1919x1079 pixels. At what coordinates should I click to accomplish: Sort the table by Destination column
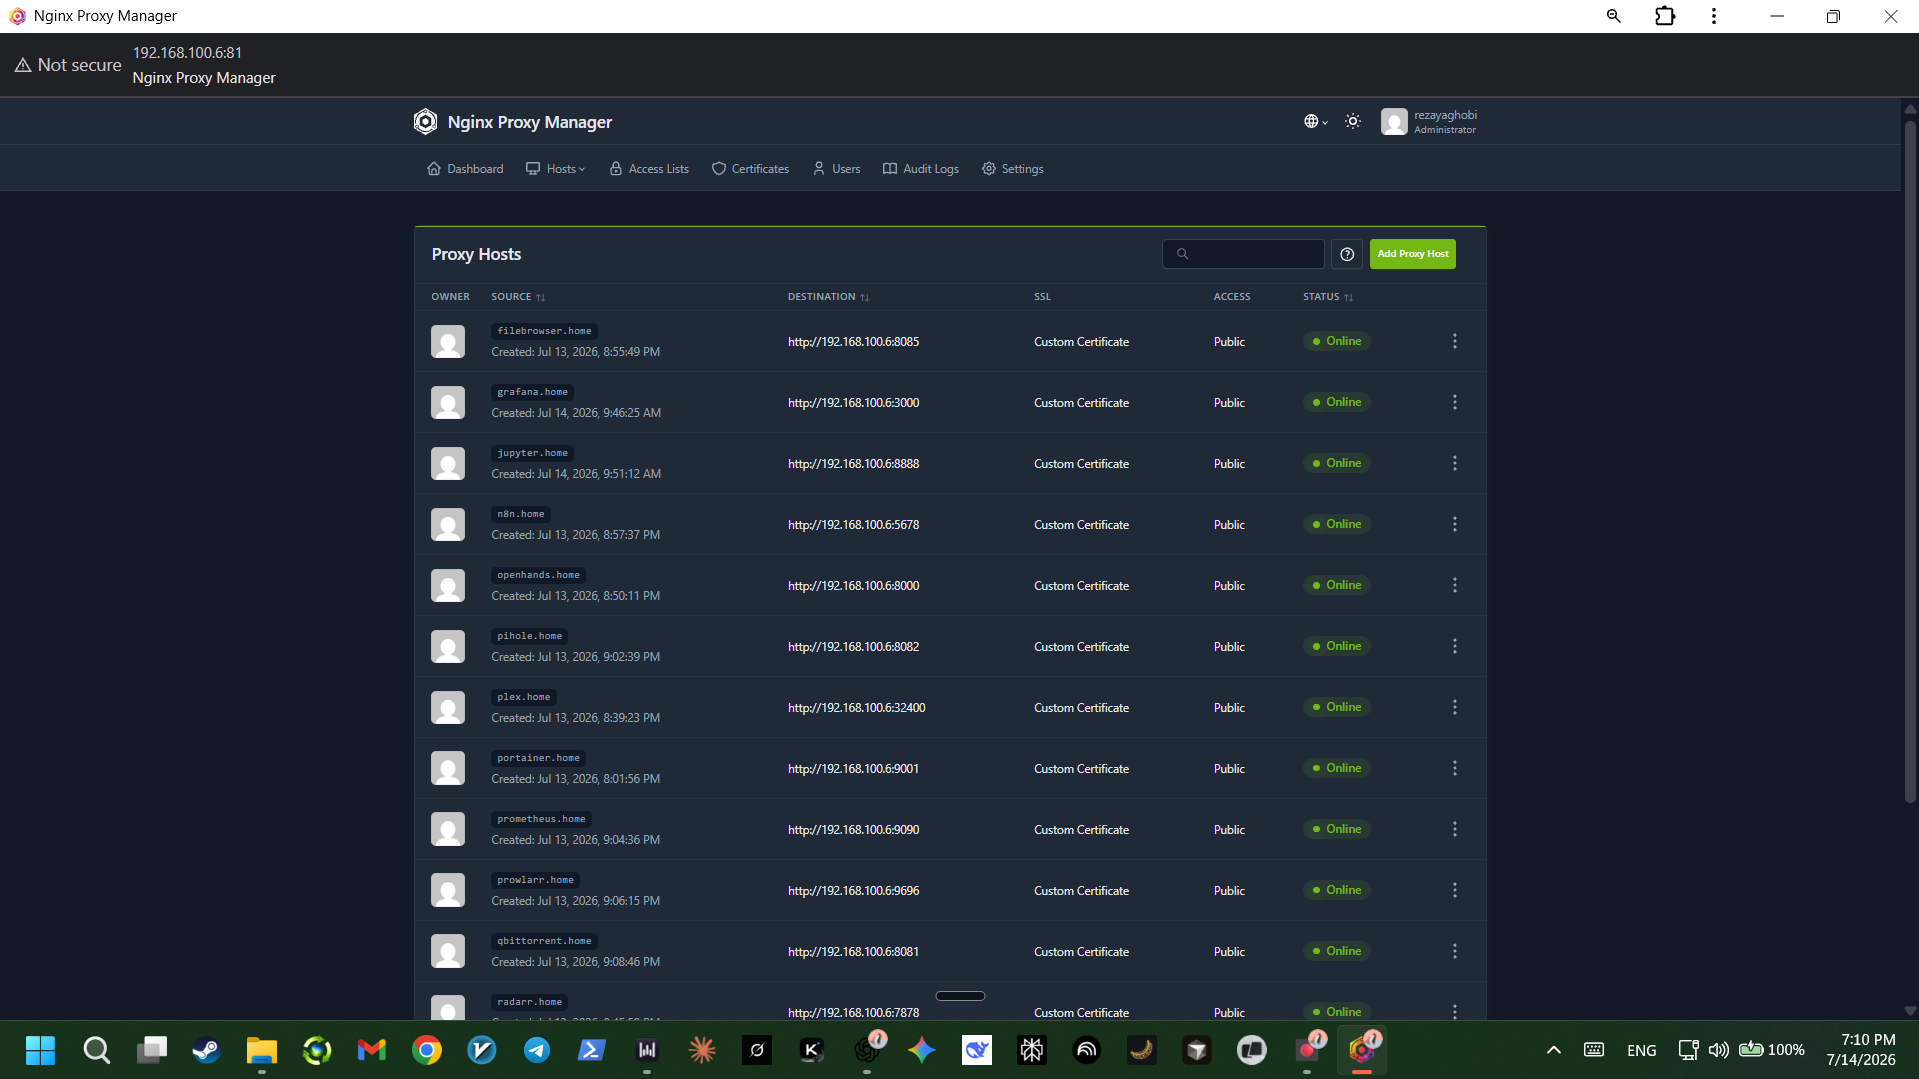click(x=828, y=297)
